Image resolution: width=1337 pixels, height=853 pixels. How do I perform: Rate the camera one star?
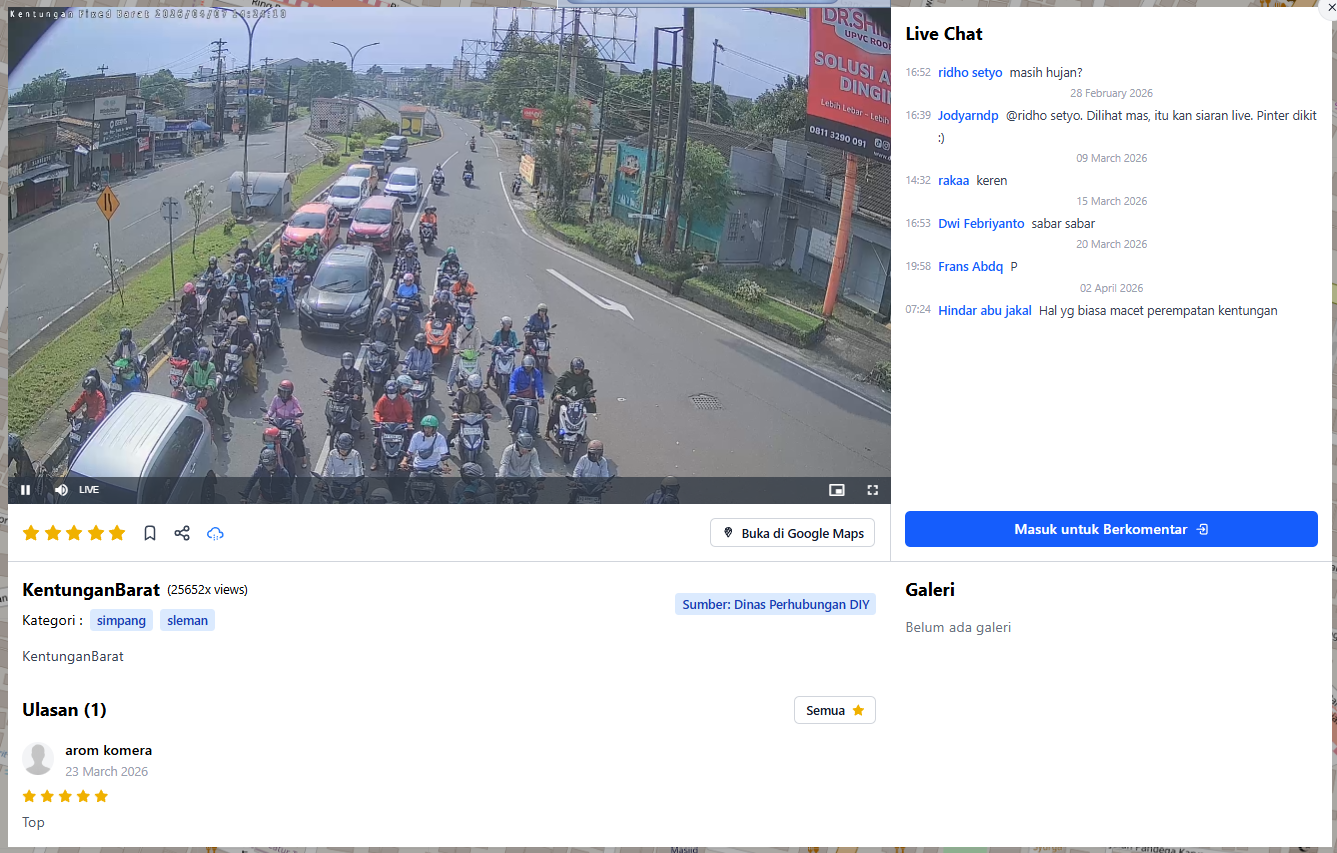(x=31, y=533)
